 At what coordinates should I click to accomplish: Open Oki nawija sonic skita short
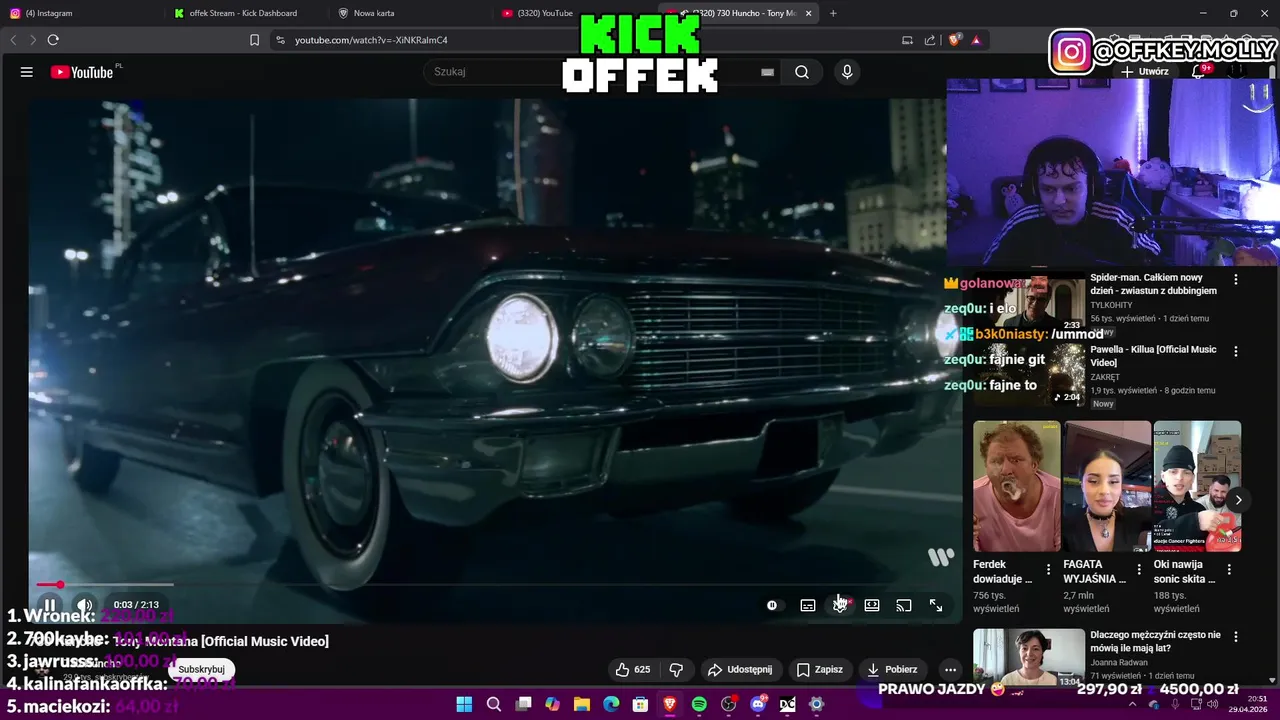tap(1197, 486)
